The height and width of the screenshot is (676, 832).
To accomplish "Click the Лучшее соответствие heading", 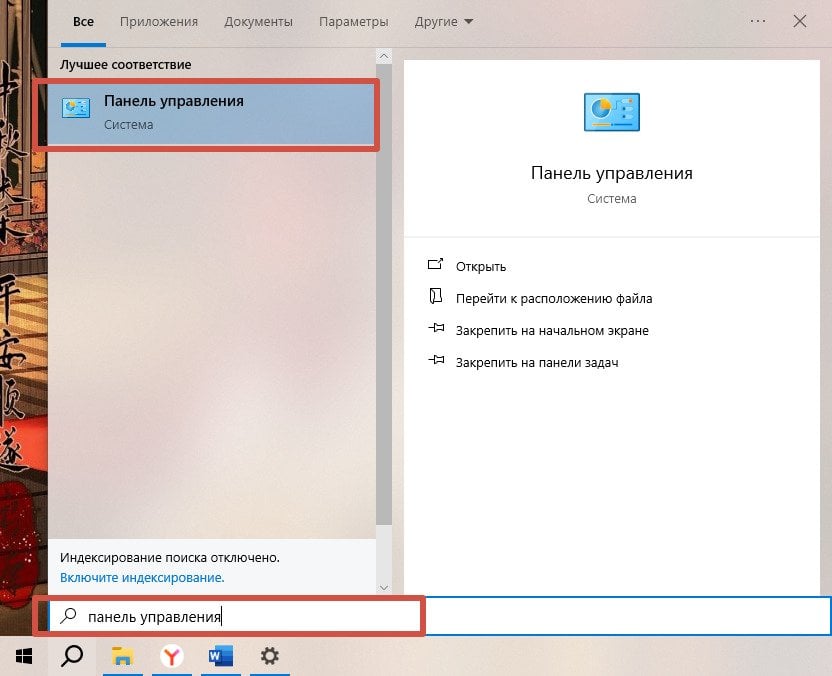I will [126, 65].
